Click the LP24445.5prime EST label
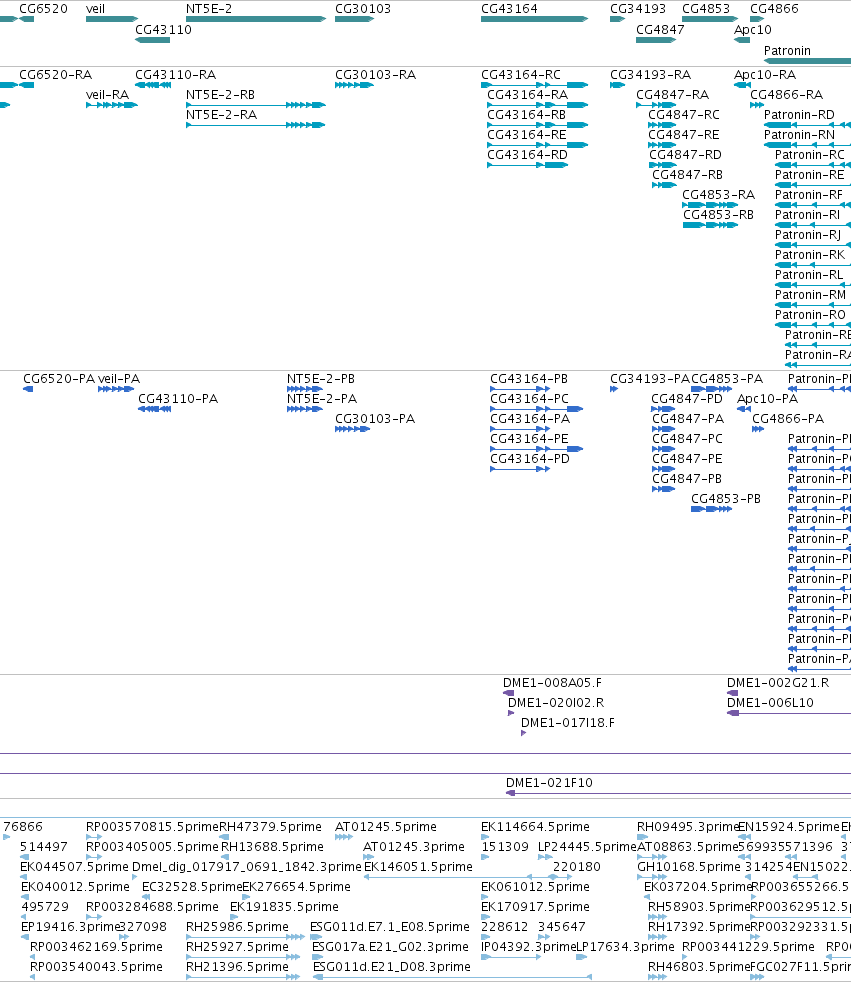Viewport: 851px width, 982px height. pyautogui.click(x=587, y=847)
